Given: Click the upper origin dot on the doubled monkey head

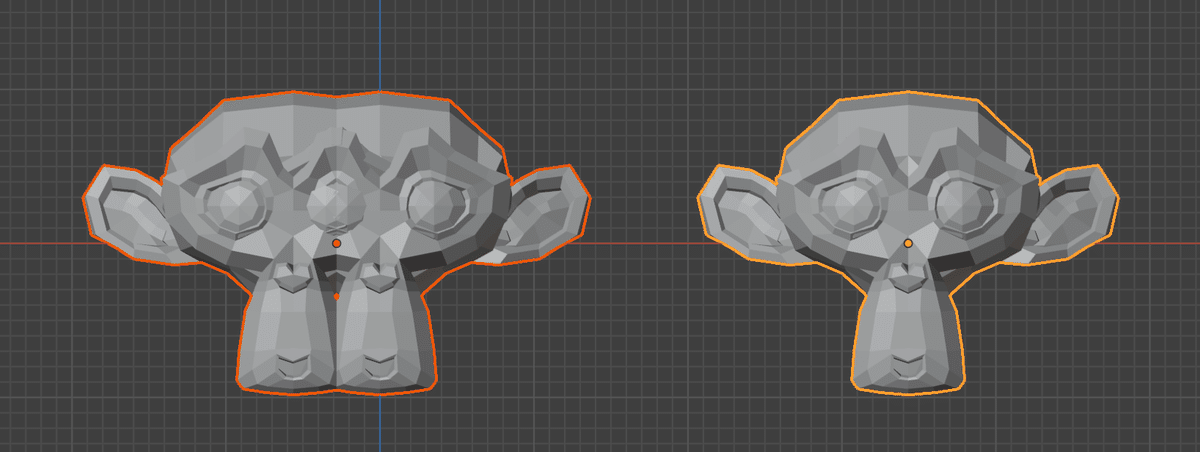Looking at the screenshot, I should tap(337, 243).
